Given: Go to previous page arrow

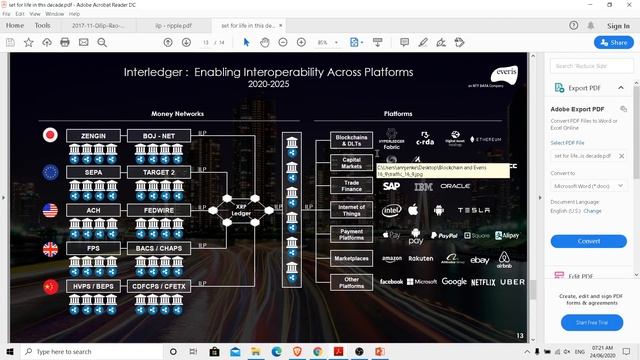Looking at the screenshot, I should tap(168, 42).
